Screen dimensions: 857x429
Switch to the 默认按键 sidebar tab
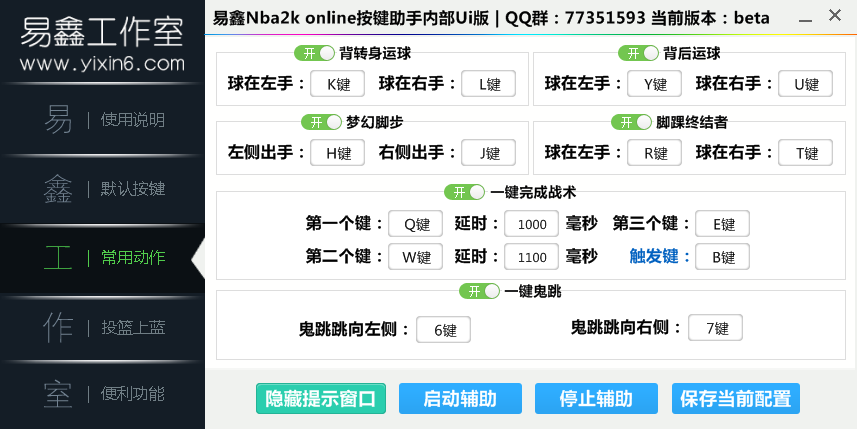click(102, 188)
